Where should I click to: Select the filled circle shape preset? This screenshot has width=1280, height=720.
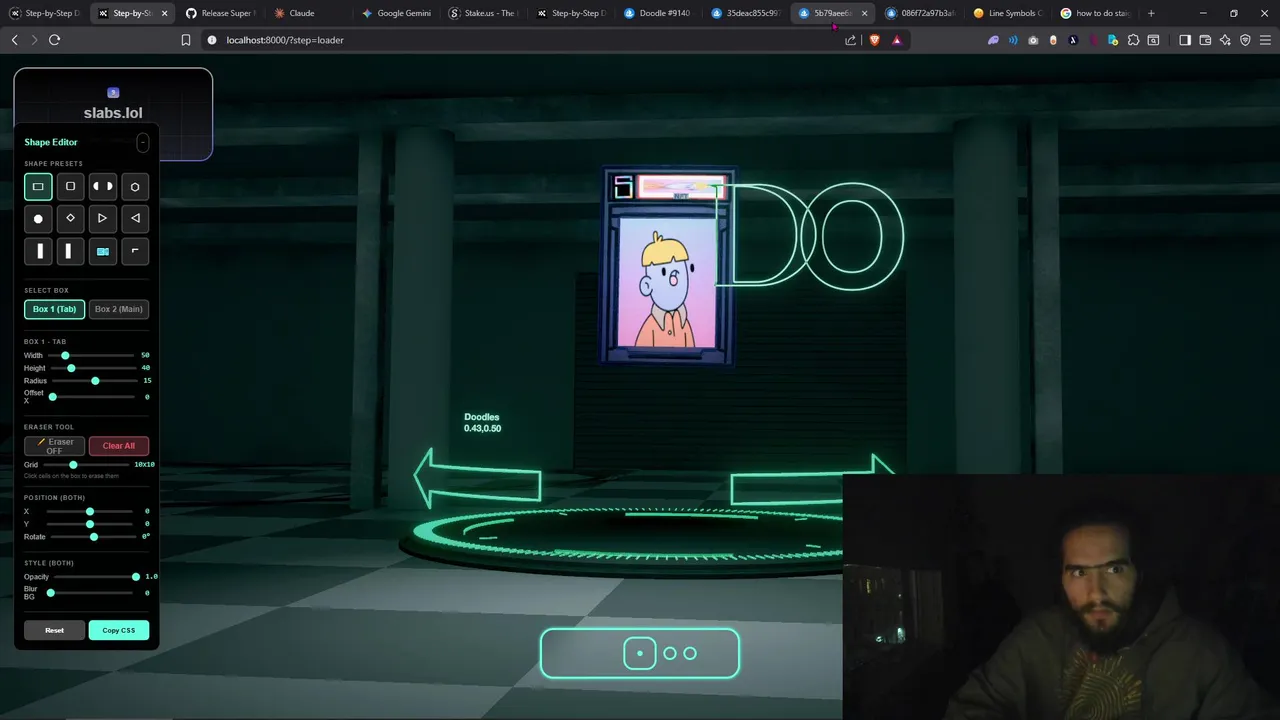pyautogui.click(x=38, y=218)
